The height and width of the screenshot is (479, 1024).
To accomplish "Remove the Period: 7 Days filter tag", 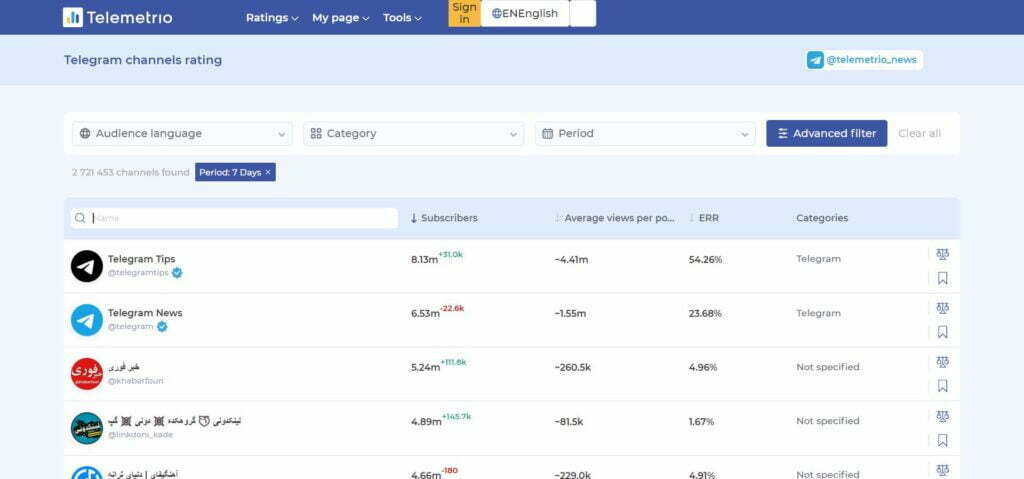I will pos(268,173).
